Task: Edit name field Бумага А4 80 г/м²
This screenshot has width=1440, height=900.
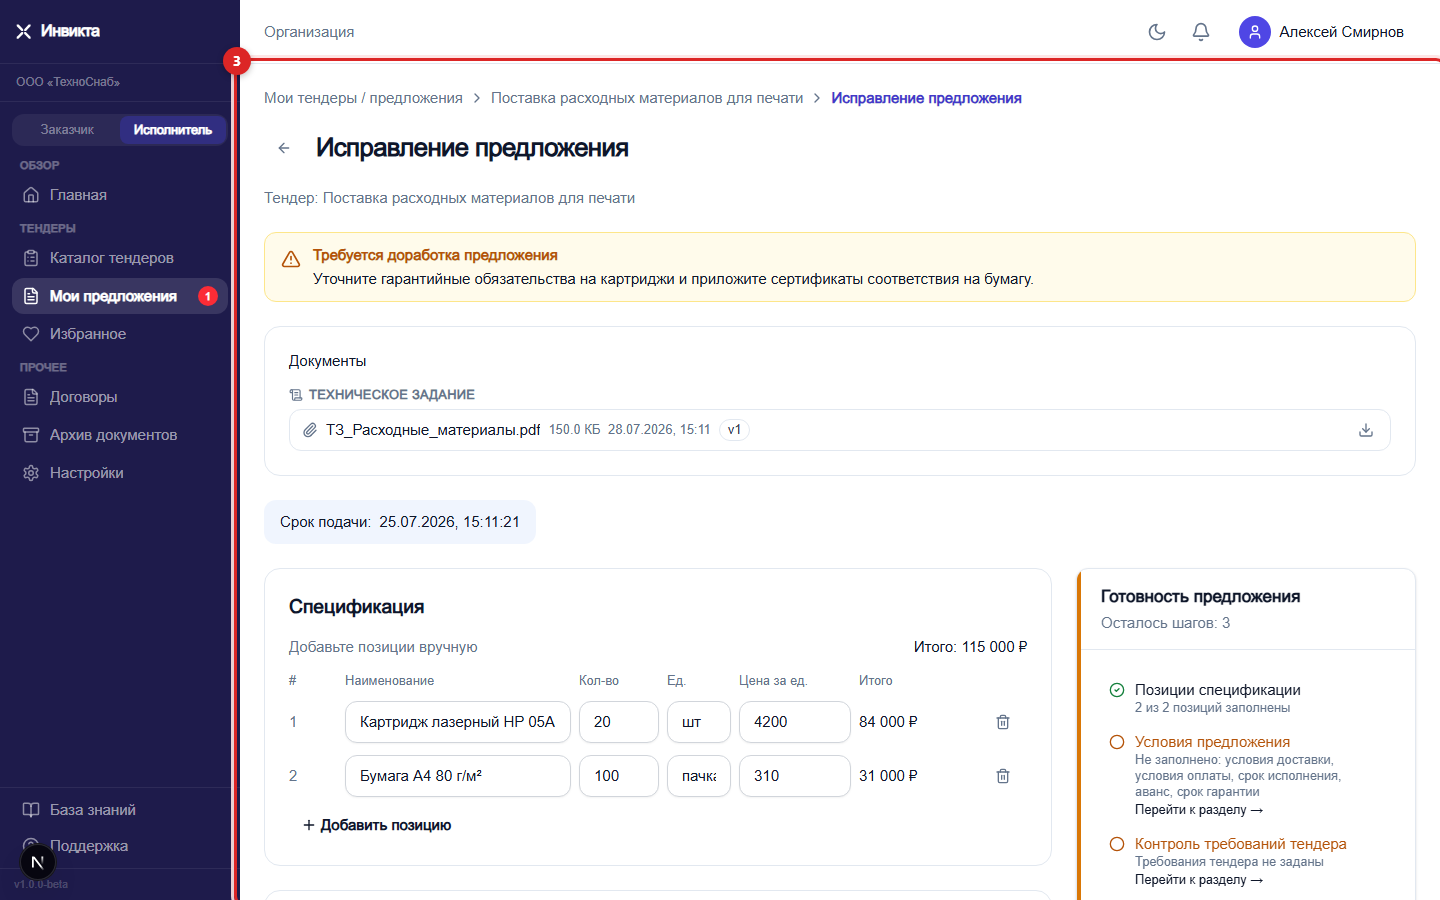Action: click(458, 776)
